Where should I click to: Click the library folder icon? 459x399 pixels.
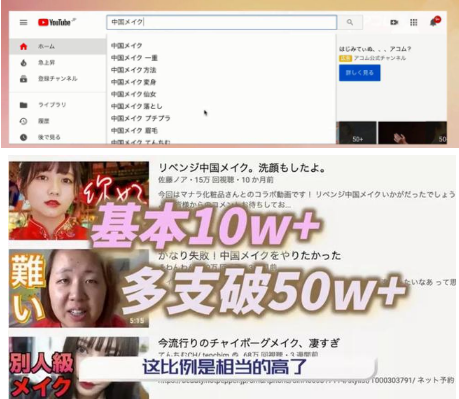click(x=23, y=105)
